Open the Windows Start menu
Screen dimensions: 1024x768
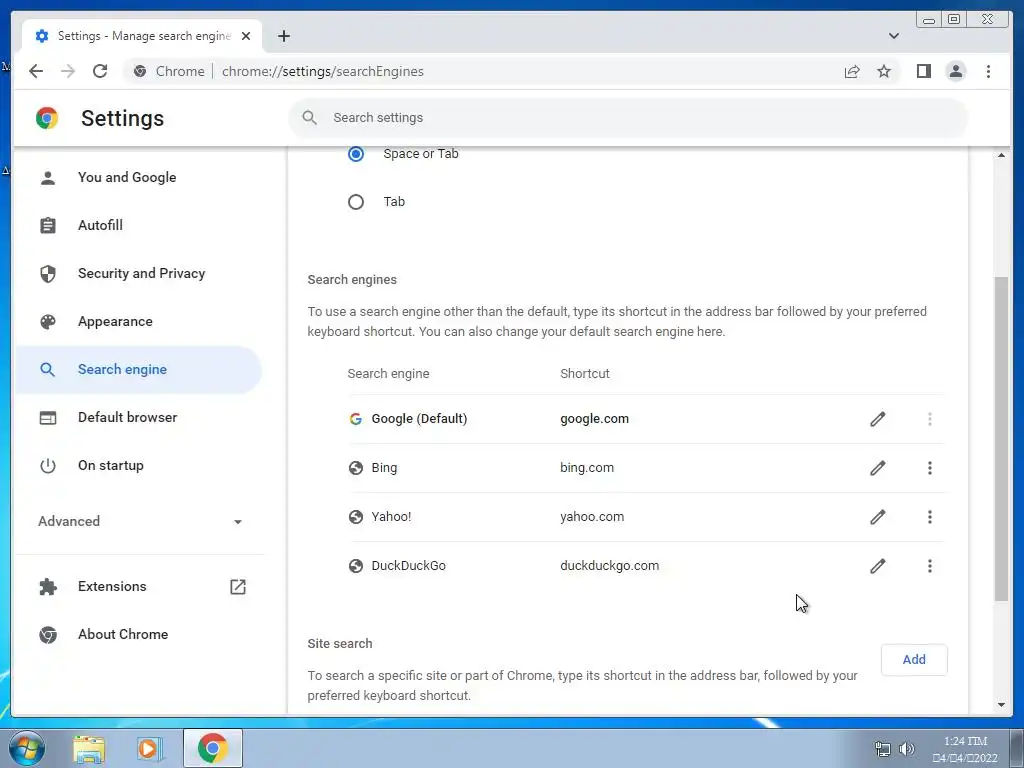(x=27, y=748)
